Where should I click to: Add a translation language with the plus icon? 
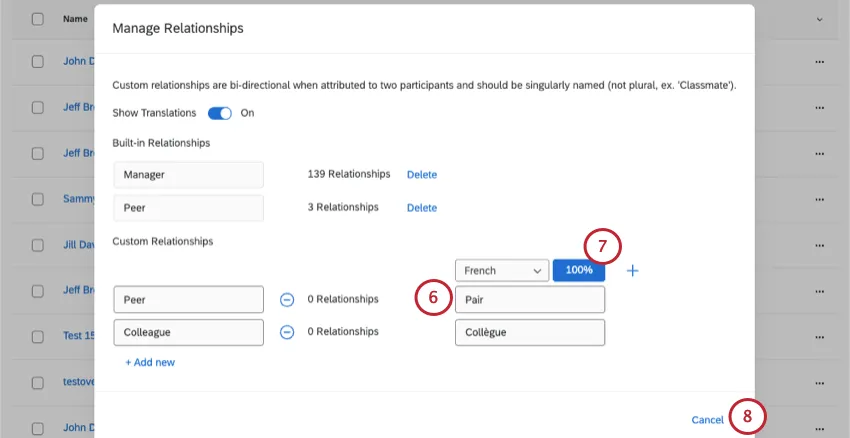(632, 270)
